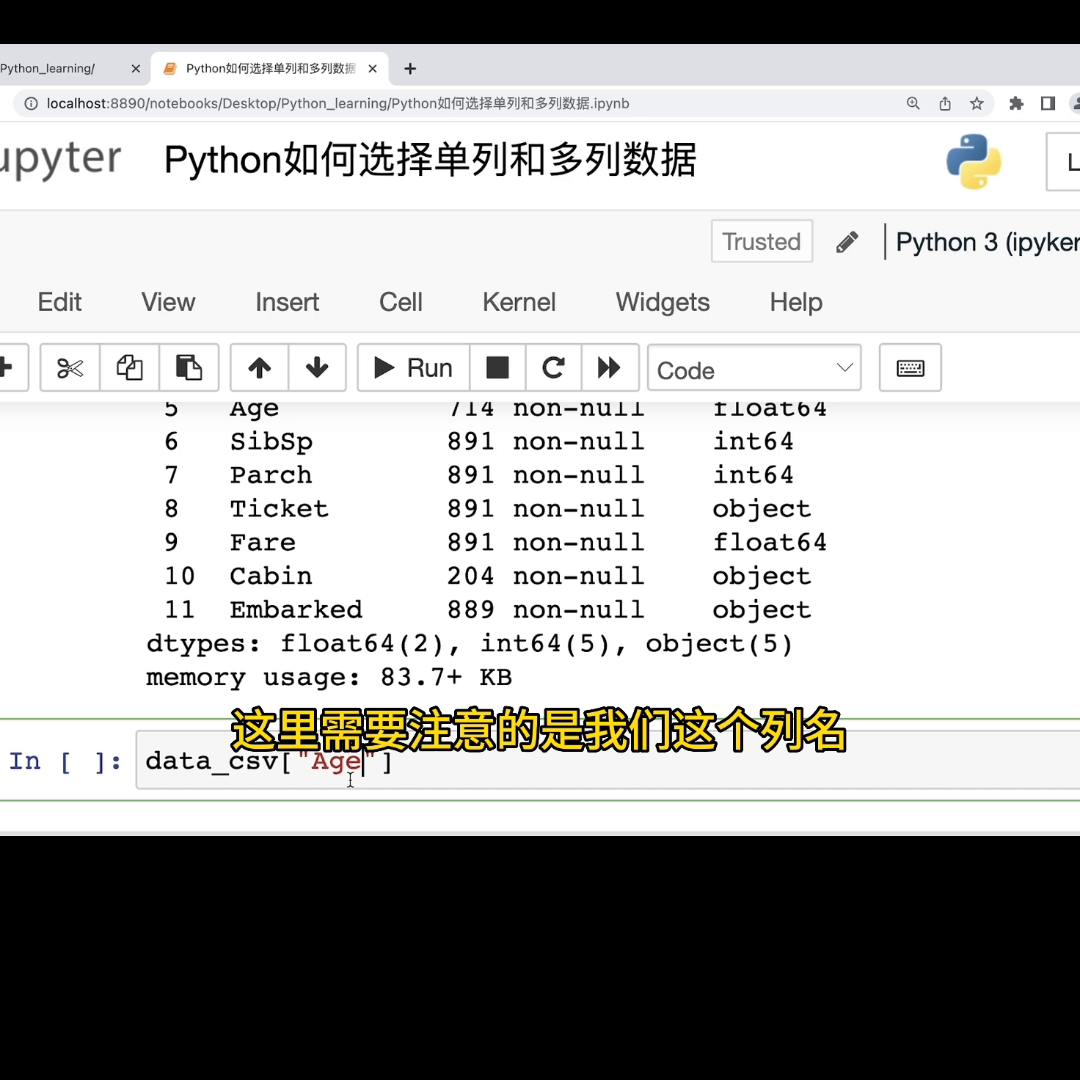Screen dimensions: 1080x1080
Task: Click the Python logo icon
Action: 973,162
